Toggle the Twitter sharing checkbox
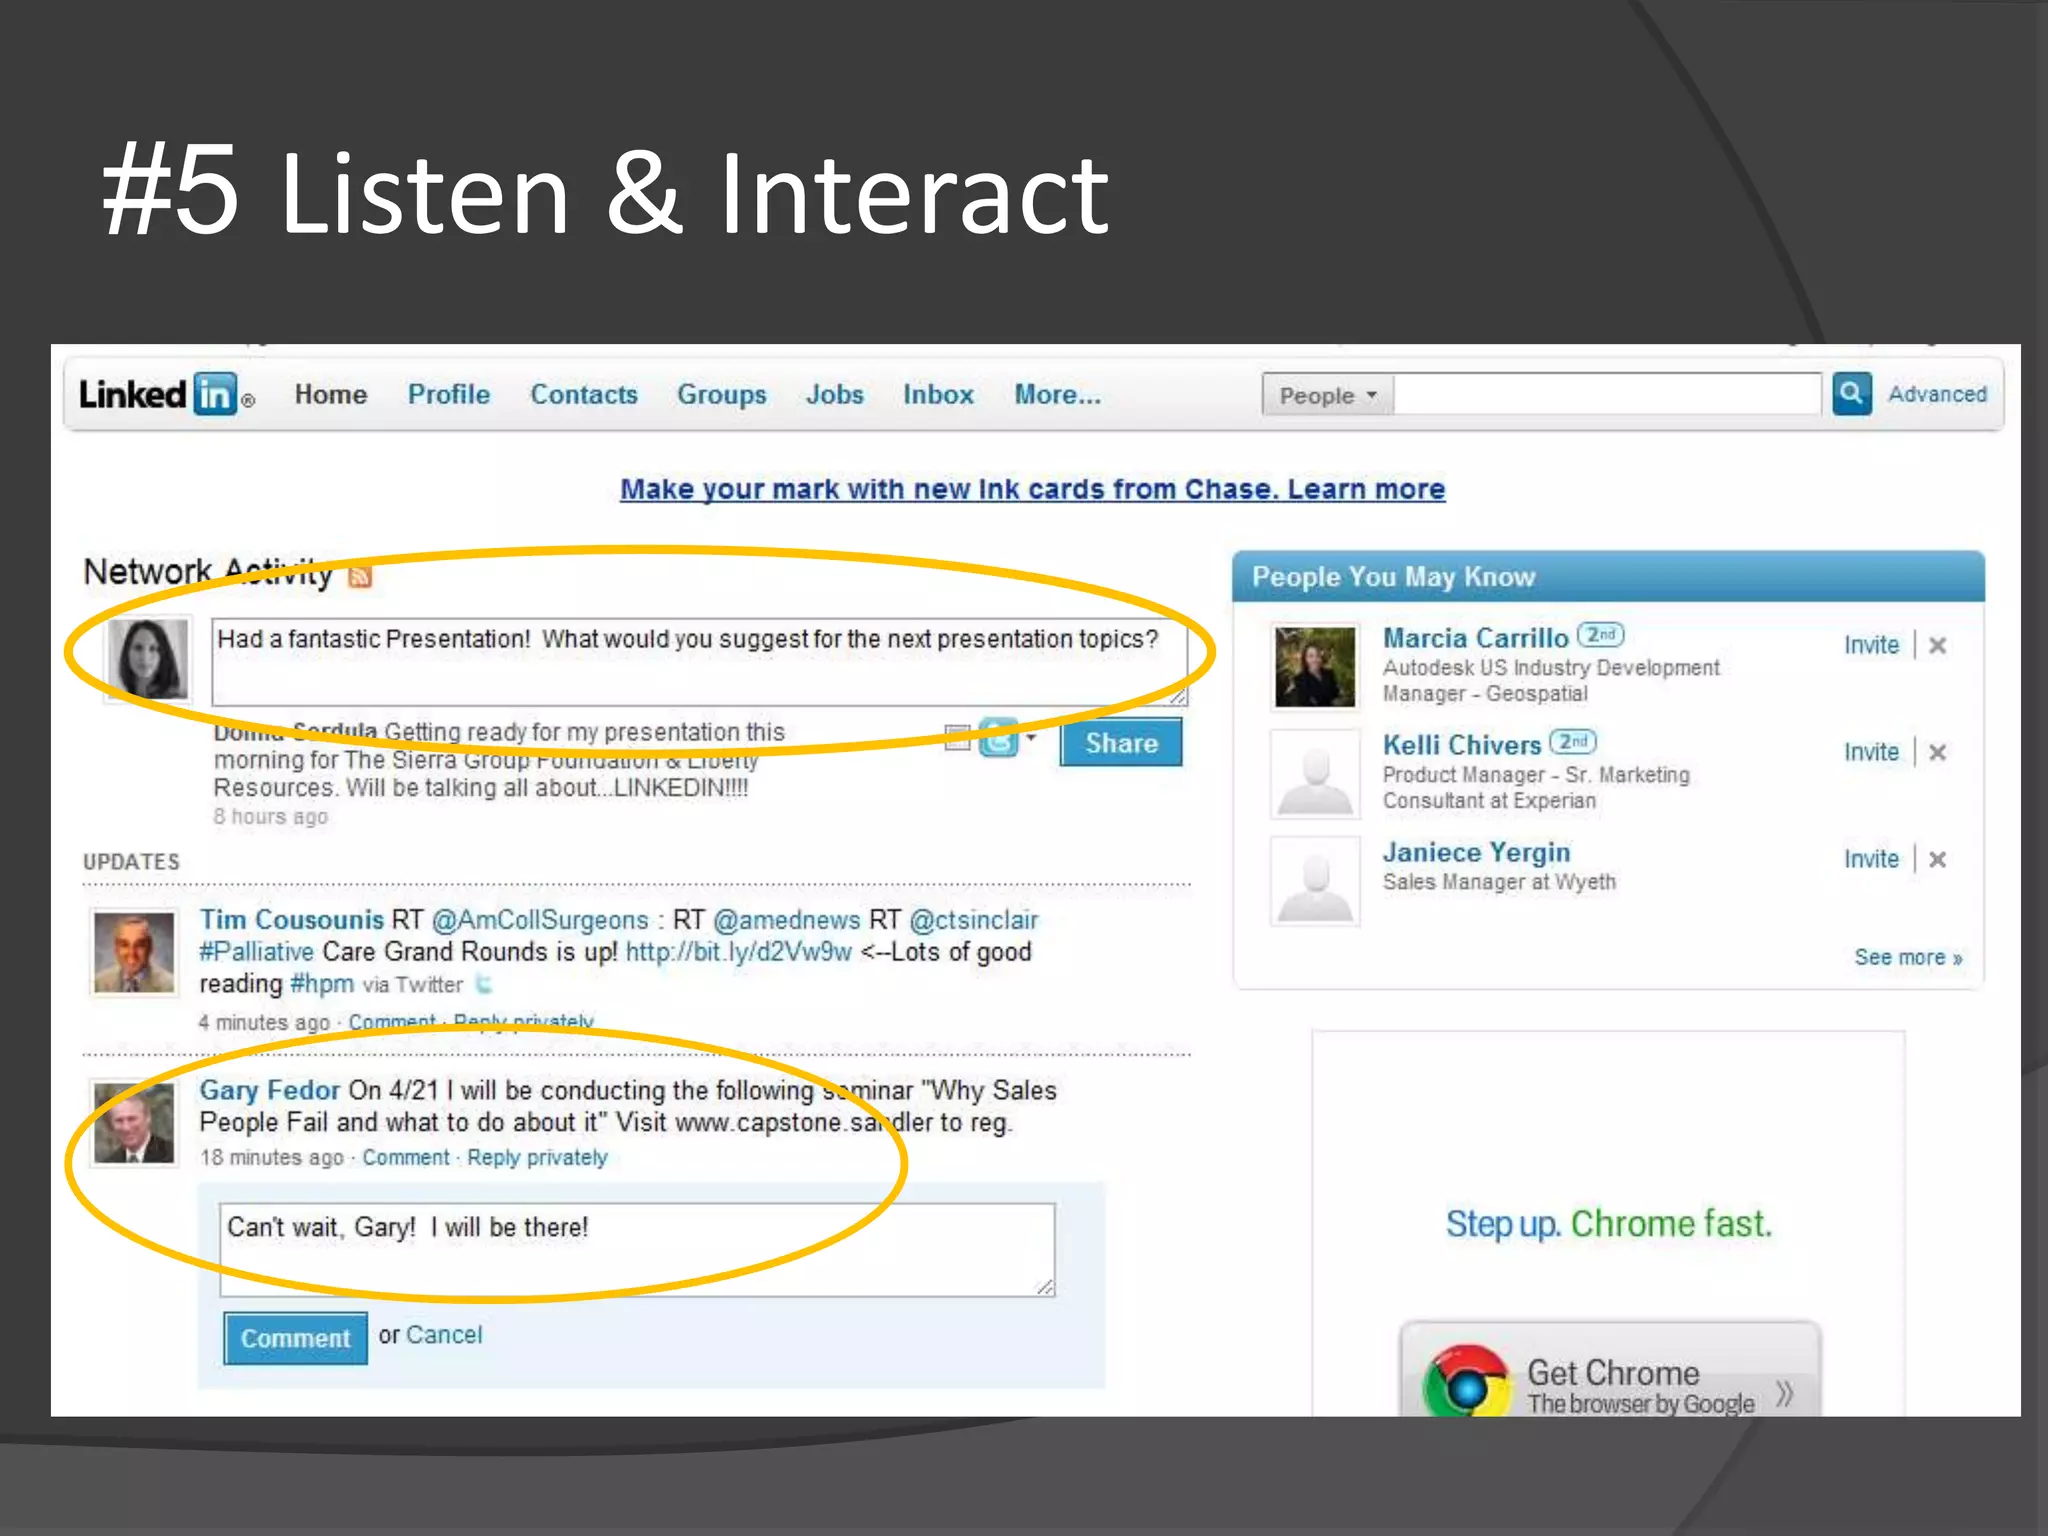Viewport: 2048px width, 1536px height. [x=957, y=739]
